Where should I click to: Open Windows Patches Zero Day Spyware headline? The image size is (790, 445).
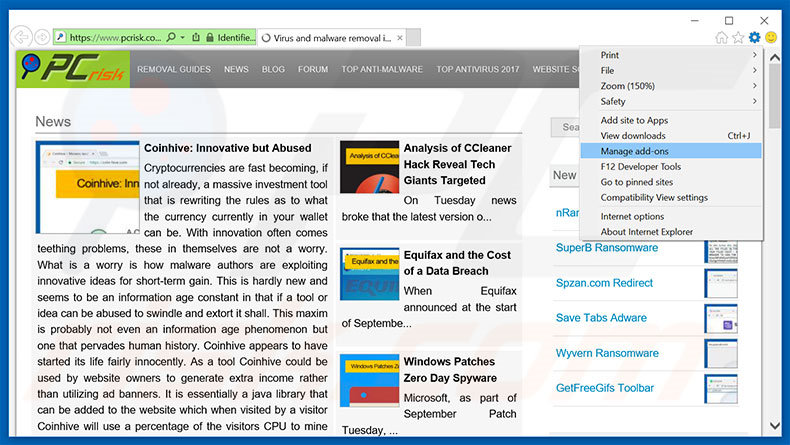point(450,370)
